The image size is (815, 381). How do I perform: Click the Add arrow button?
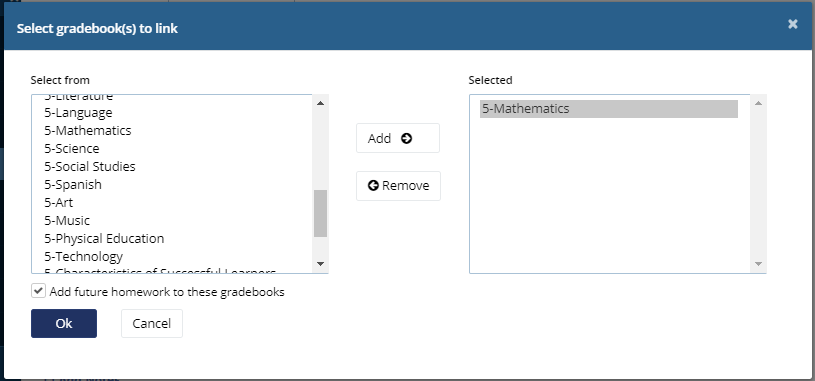[x=398, y=138]
